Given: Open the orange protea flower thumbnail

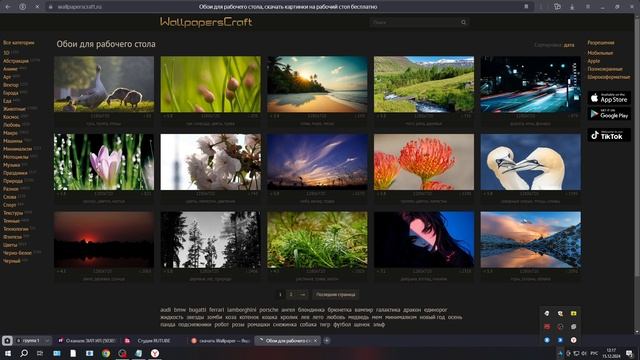Looking at the screenshot, I should [424, 162].
